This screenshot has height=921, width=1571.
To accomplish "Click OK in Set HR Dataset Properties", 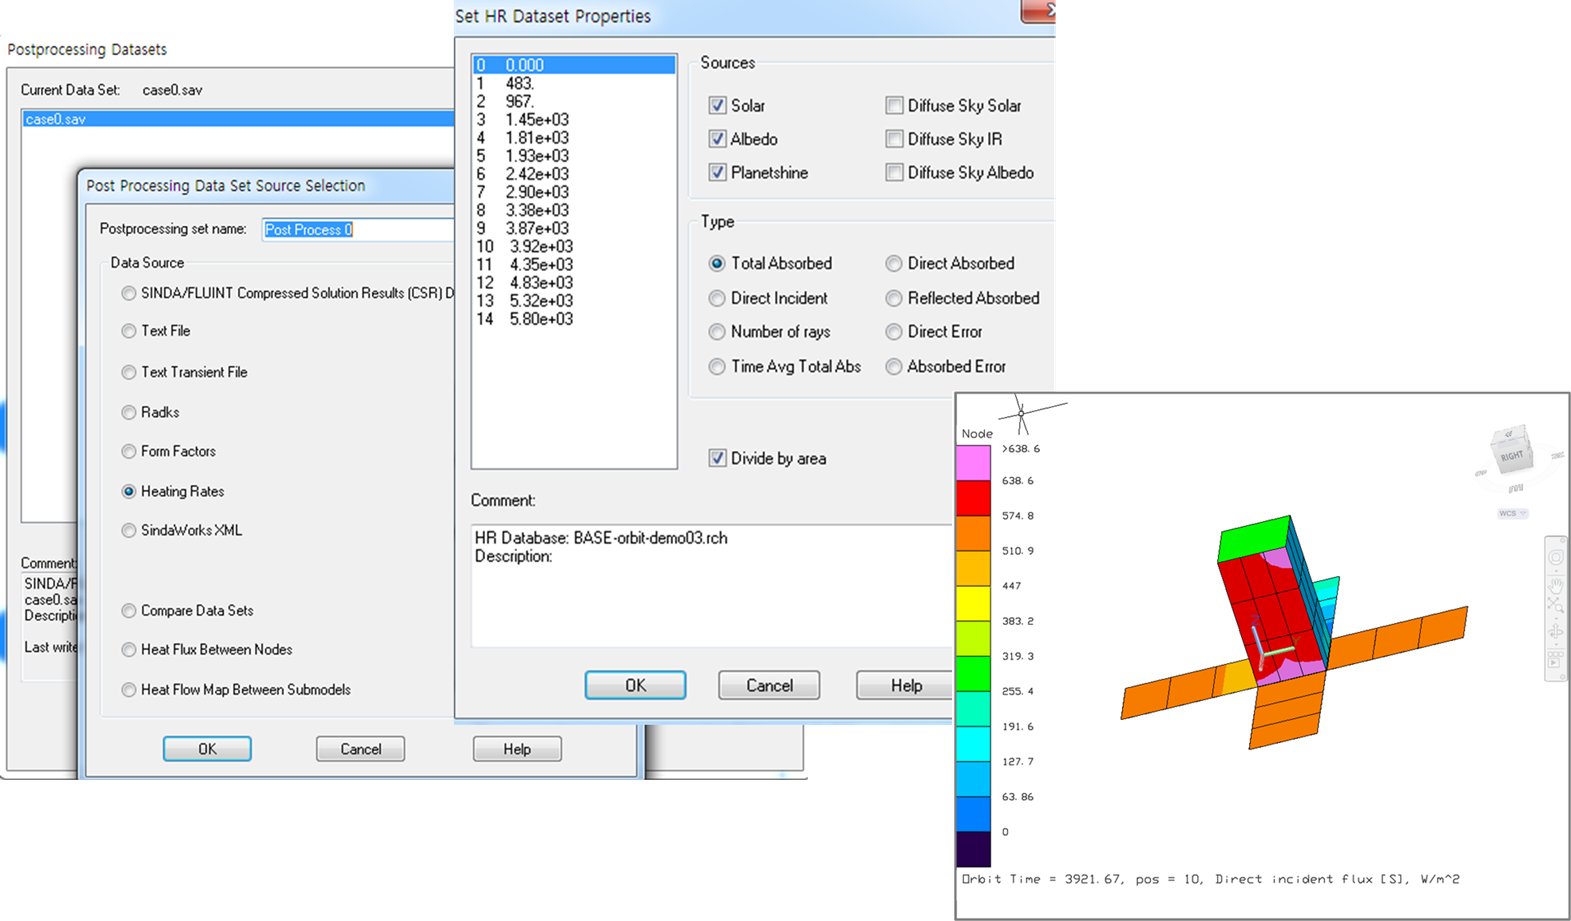I will (x=635, y=685).
